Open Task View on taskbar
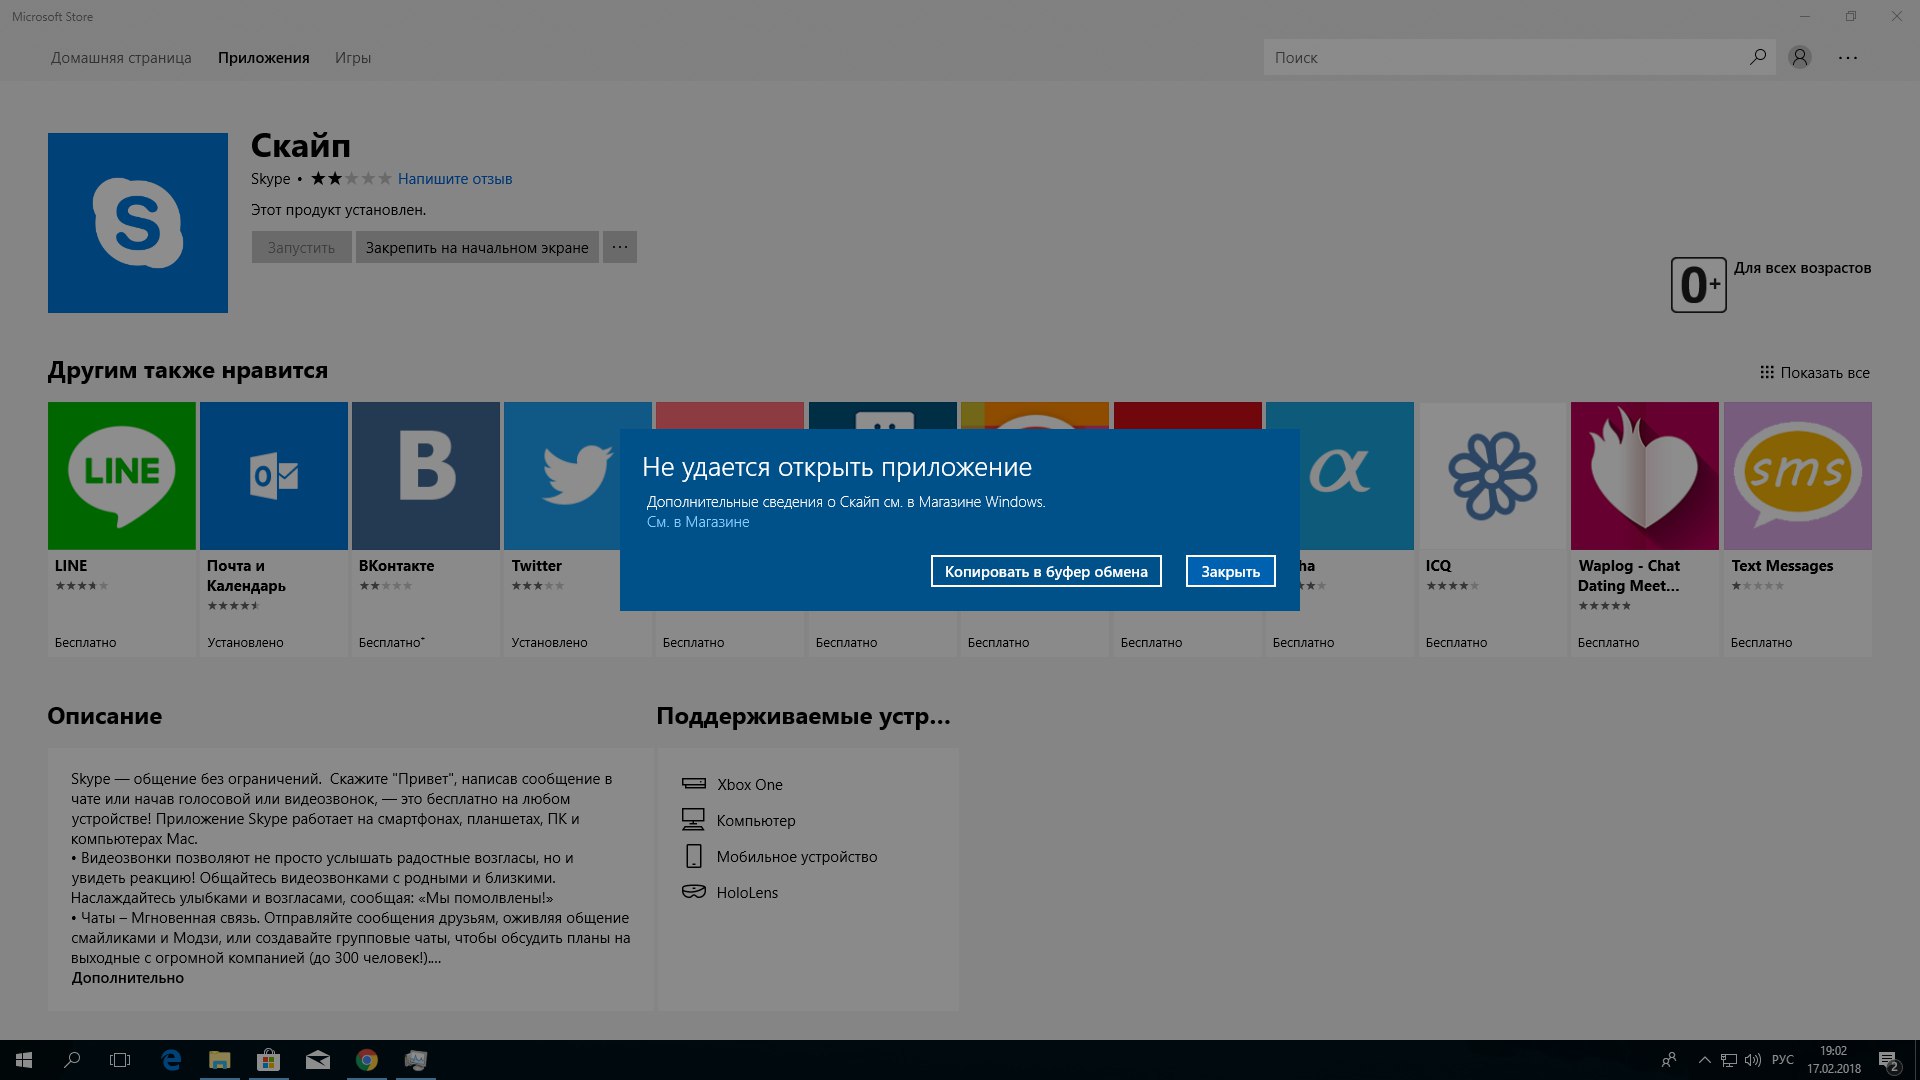This screenshot has width=1920, height=1080. (x=120, y=1060)
